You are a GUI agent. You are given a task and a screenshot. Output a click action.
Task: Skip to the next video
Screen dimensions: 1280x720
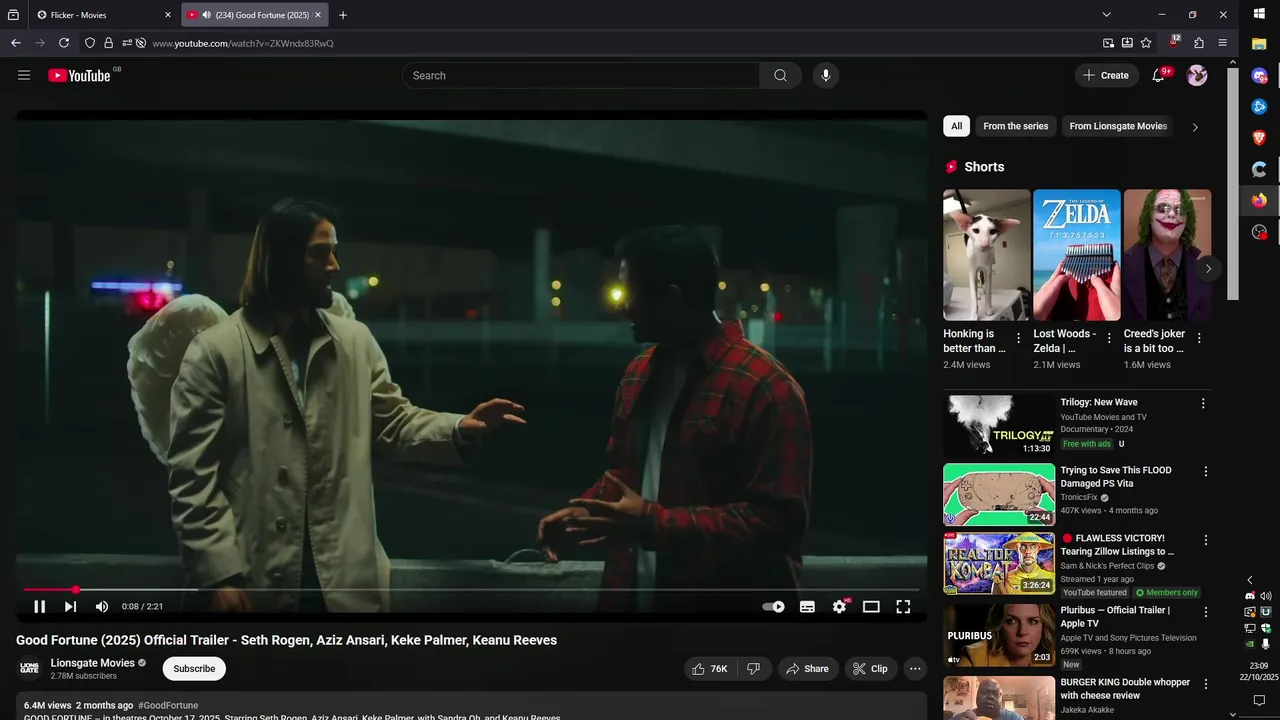[x=70, y=606]
